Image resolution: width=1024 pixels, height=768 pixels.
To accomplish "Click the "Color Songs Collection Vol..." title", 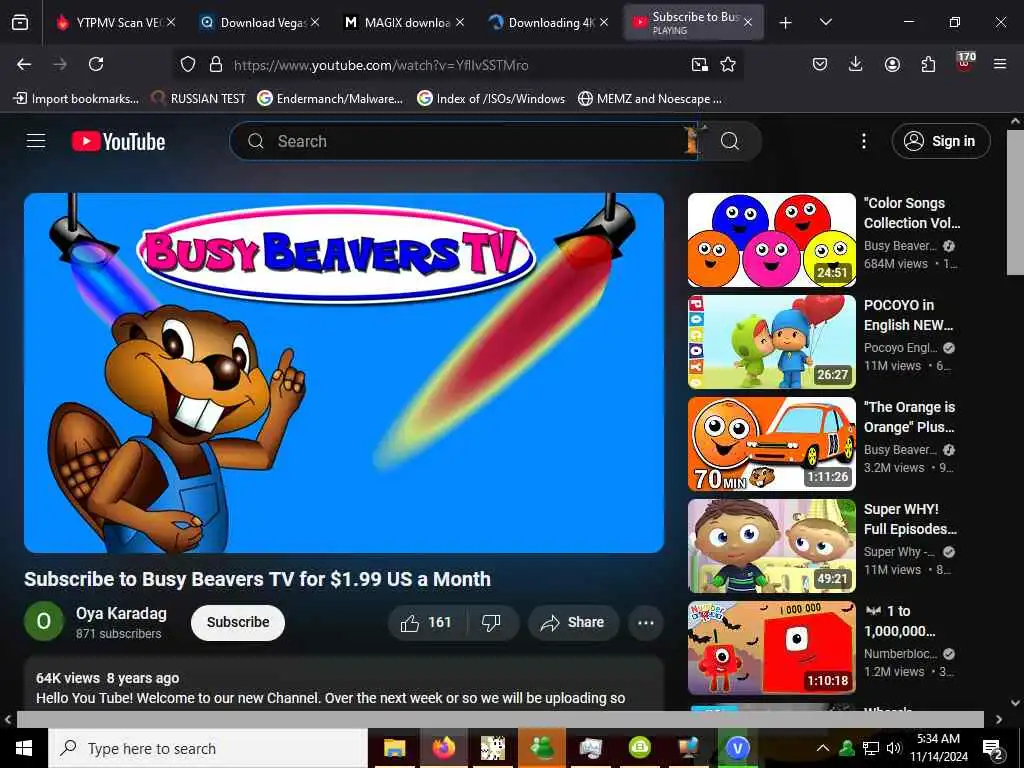I will click(912, 213).
